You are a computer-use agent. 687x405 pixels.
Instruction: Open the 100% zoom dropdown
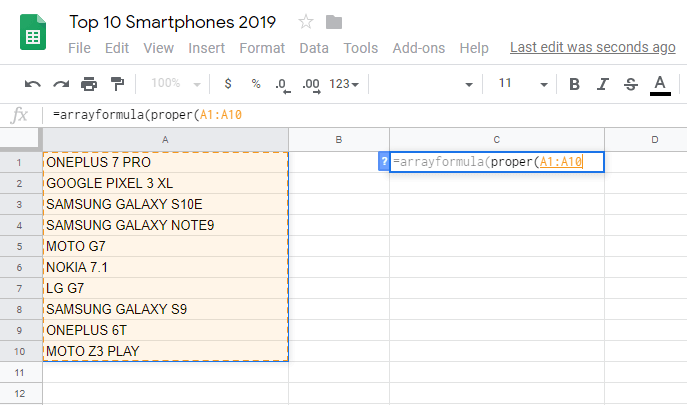[x=176, y=83]
